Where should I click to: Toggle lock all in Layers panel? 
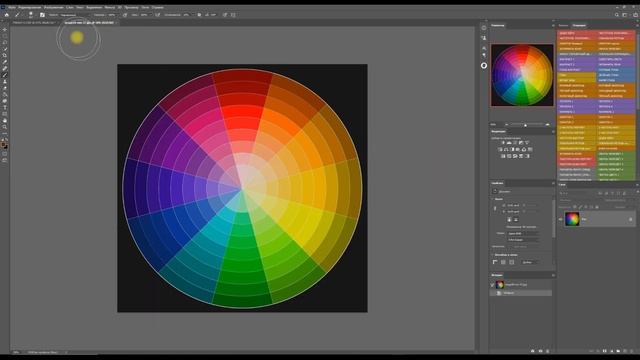pos(597,207)
